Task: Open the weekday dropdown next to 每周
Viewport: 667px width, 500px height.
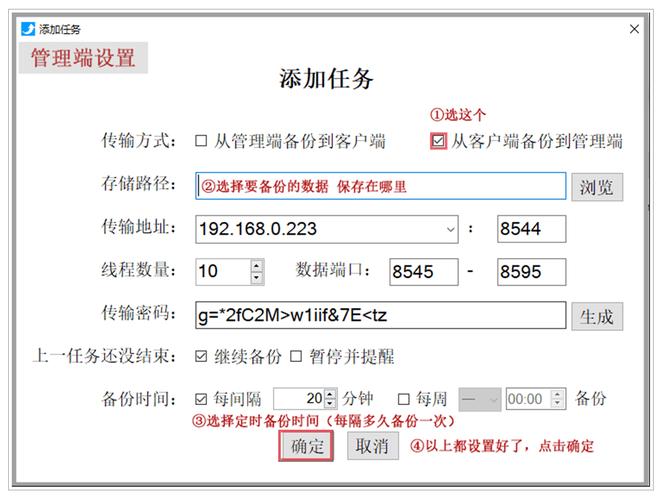Action: click(x=480, y=399)
